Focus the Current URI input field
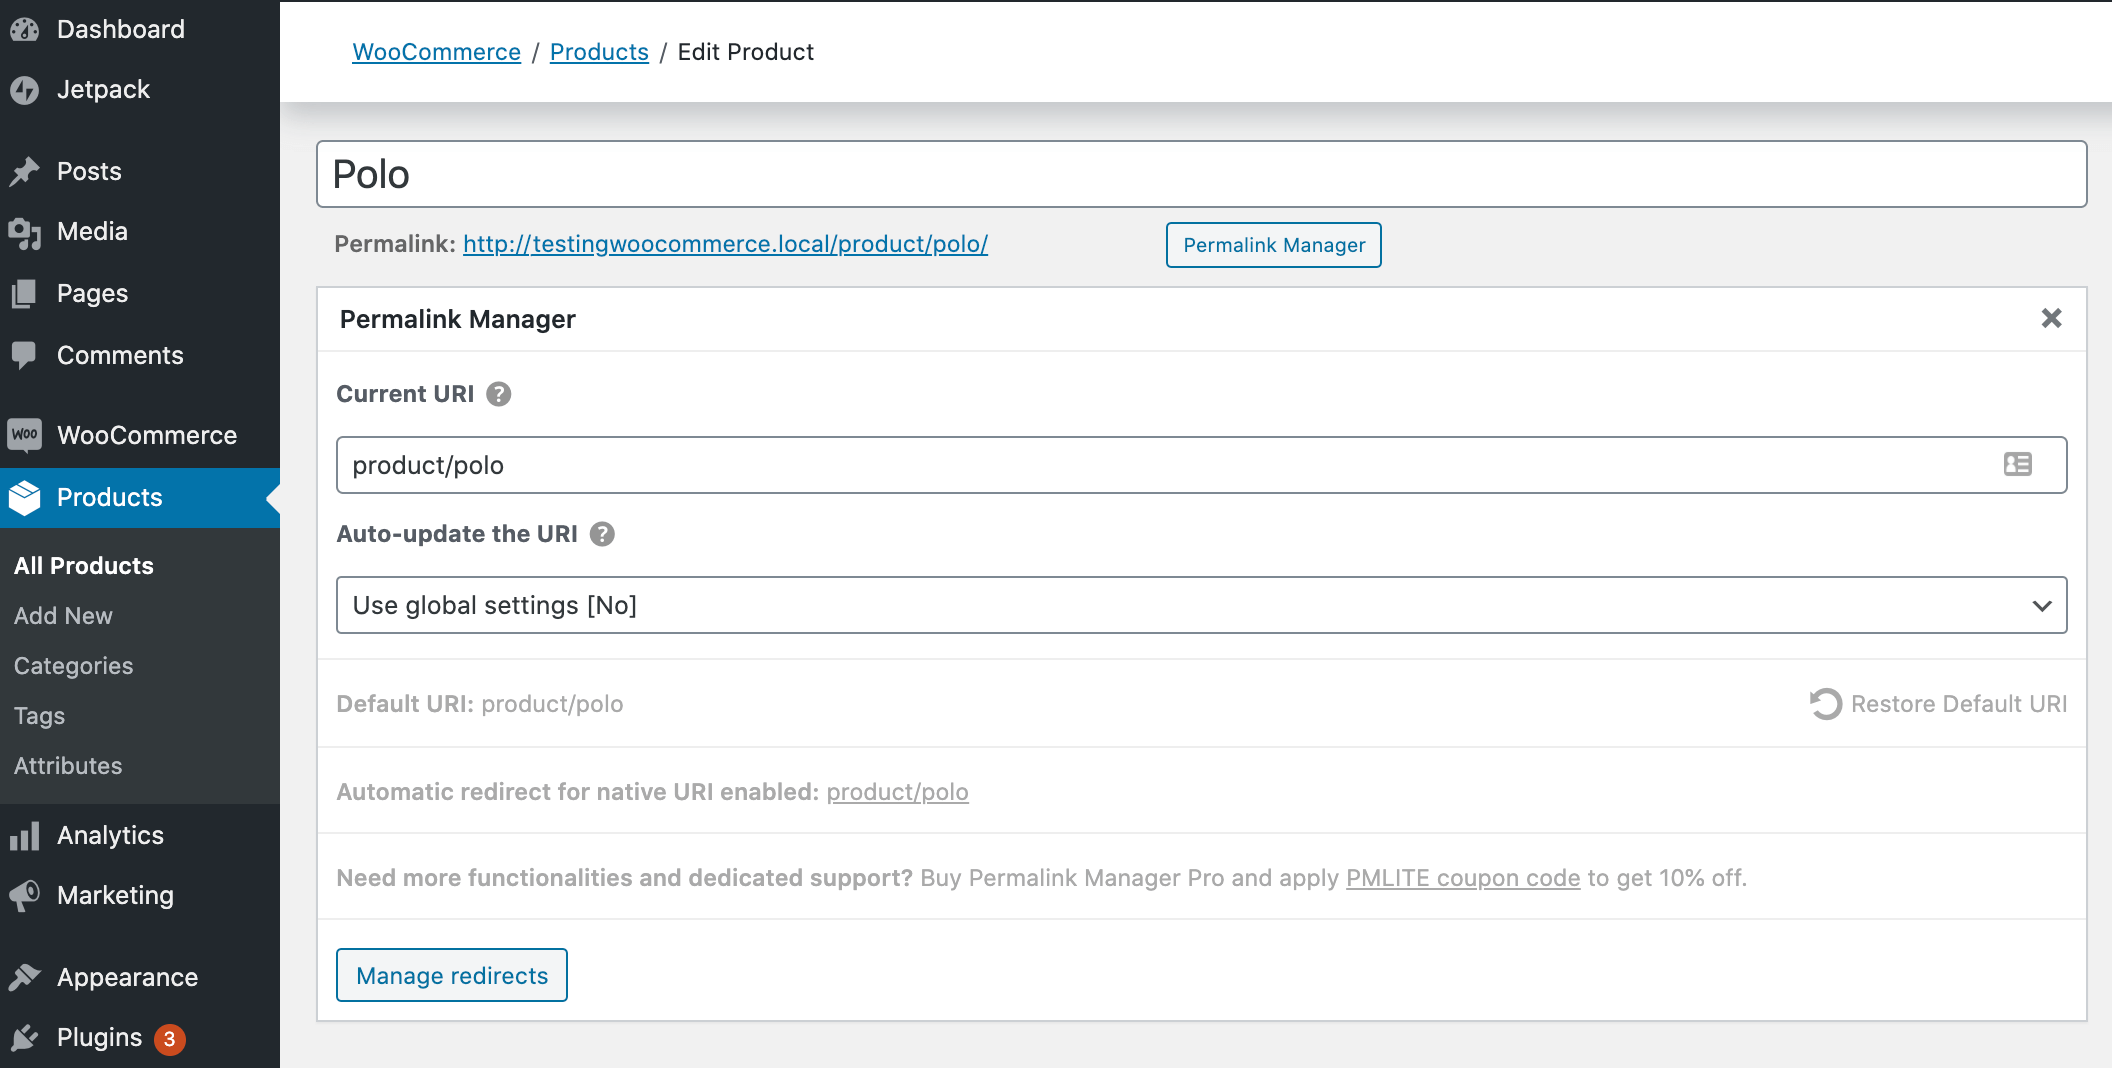This screenshot has height=1068, width=2112. (1201, 465)
